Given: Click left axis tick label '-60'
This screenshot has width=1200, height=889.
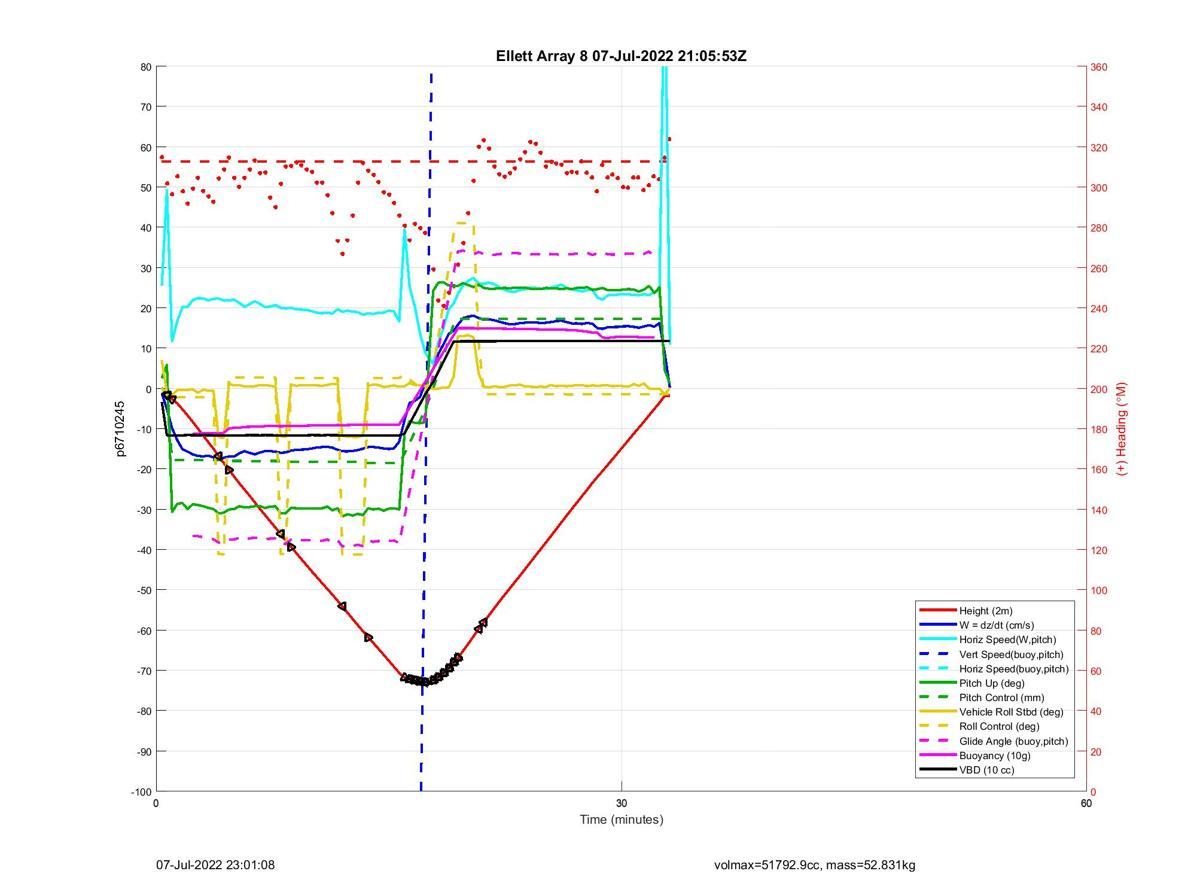Looking at the screenshot, I should tap(144, 630).
